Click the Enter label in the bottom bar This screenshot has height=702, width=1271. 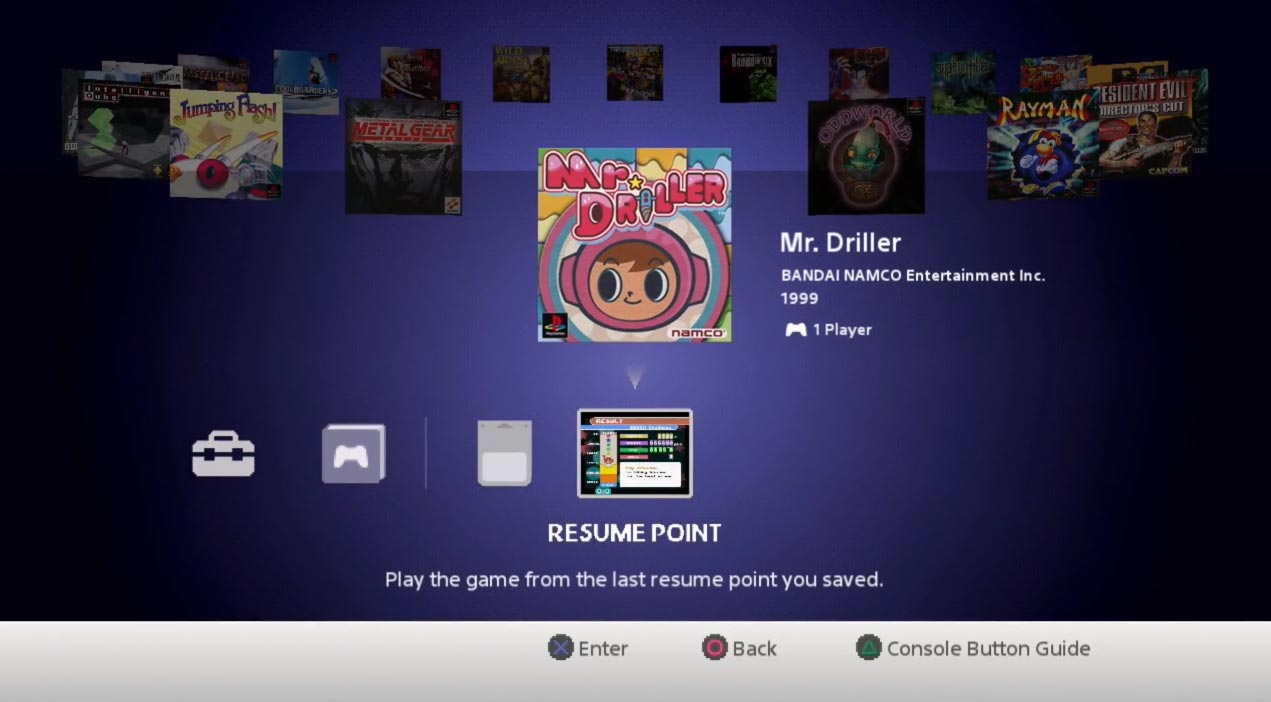(x=602, y=648)
